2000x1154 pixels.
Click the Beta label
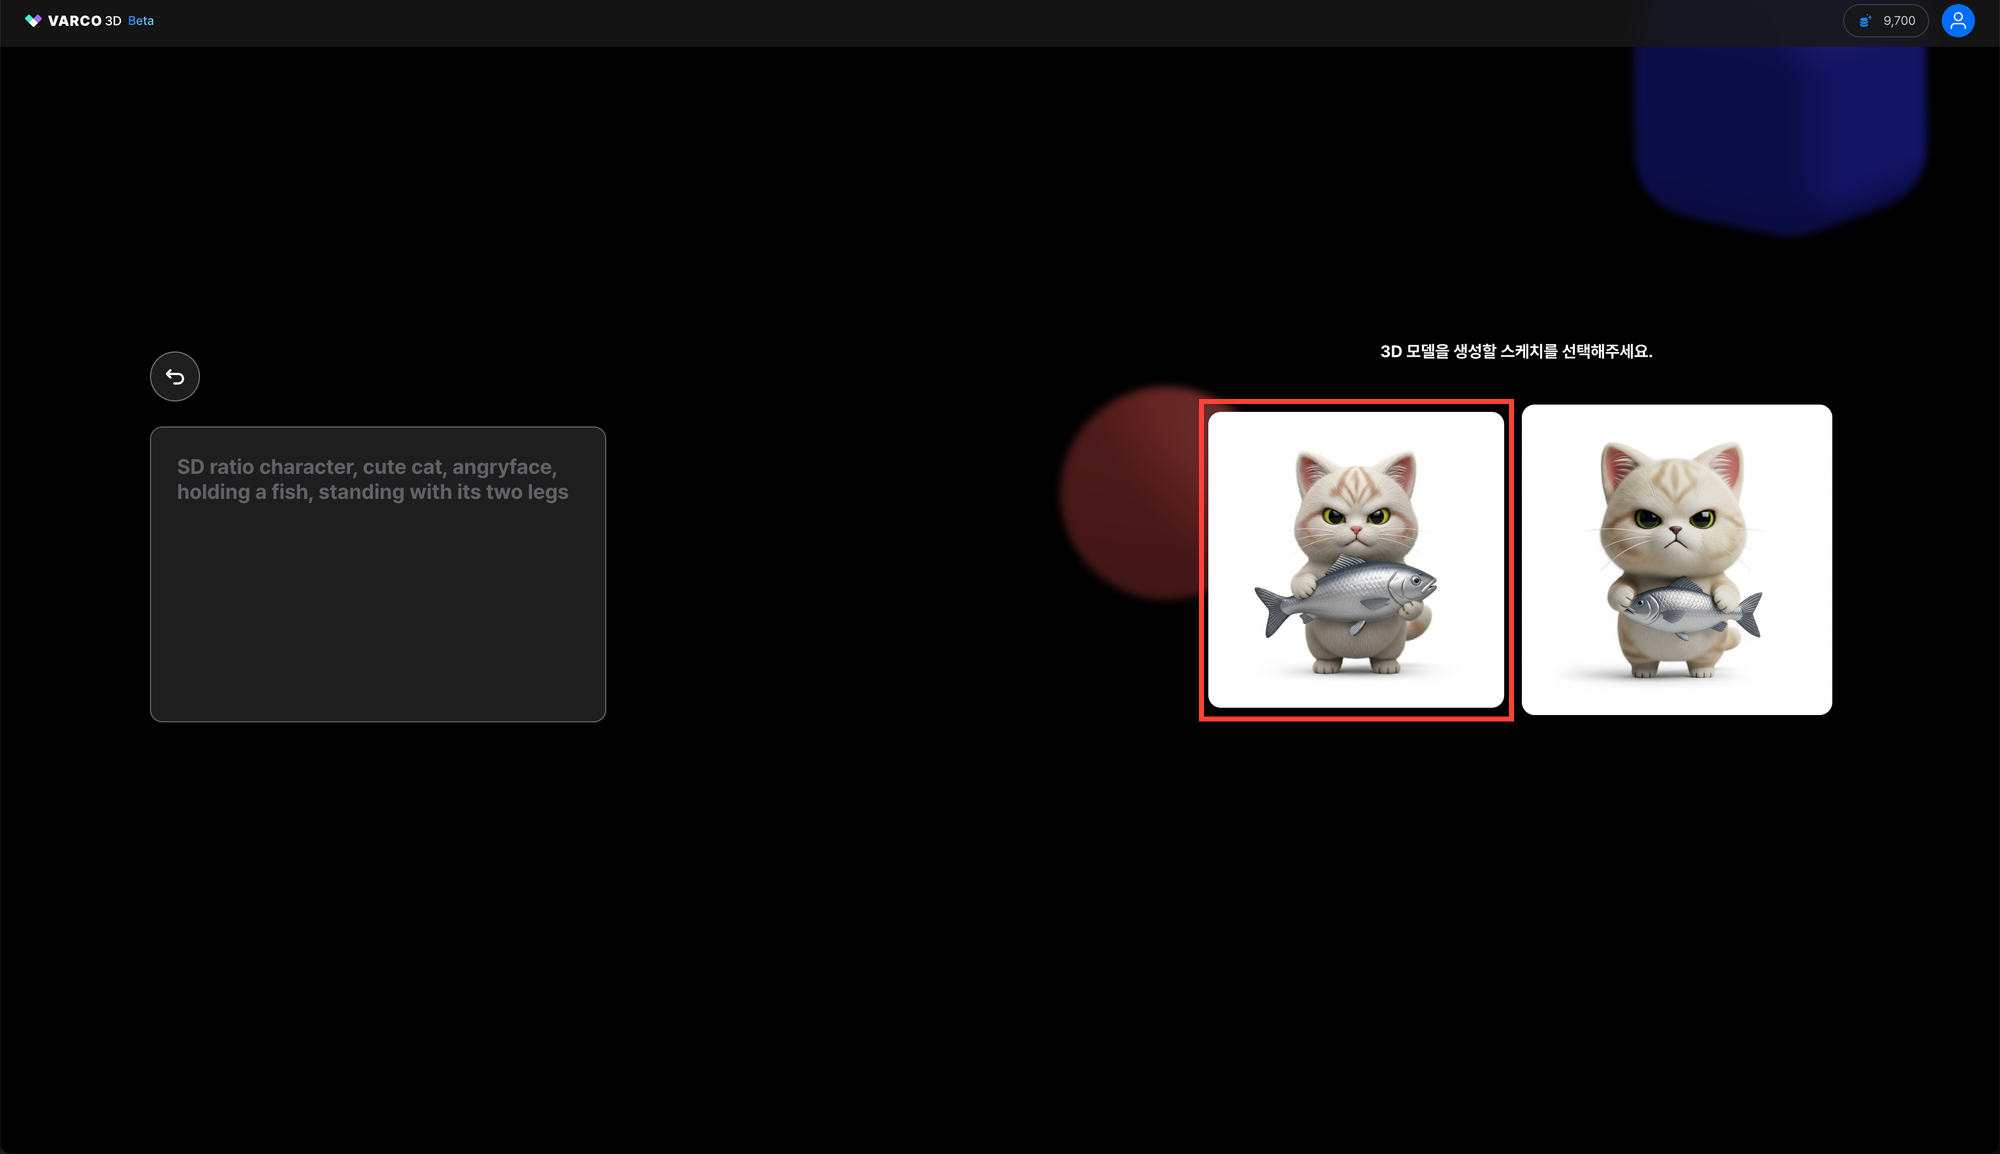point(141,21)
